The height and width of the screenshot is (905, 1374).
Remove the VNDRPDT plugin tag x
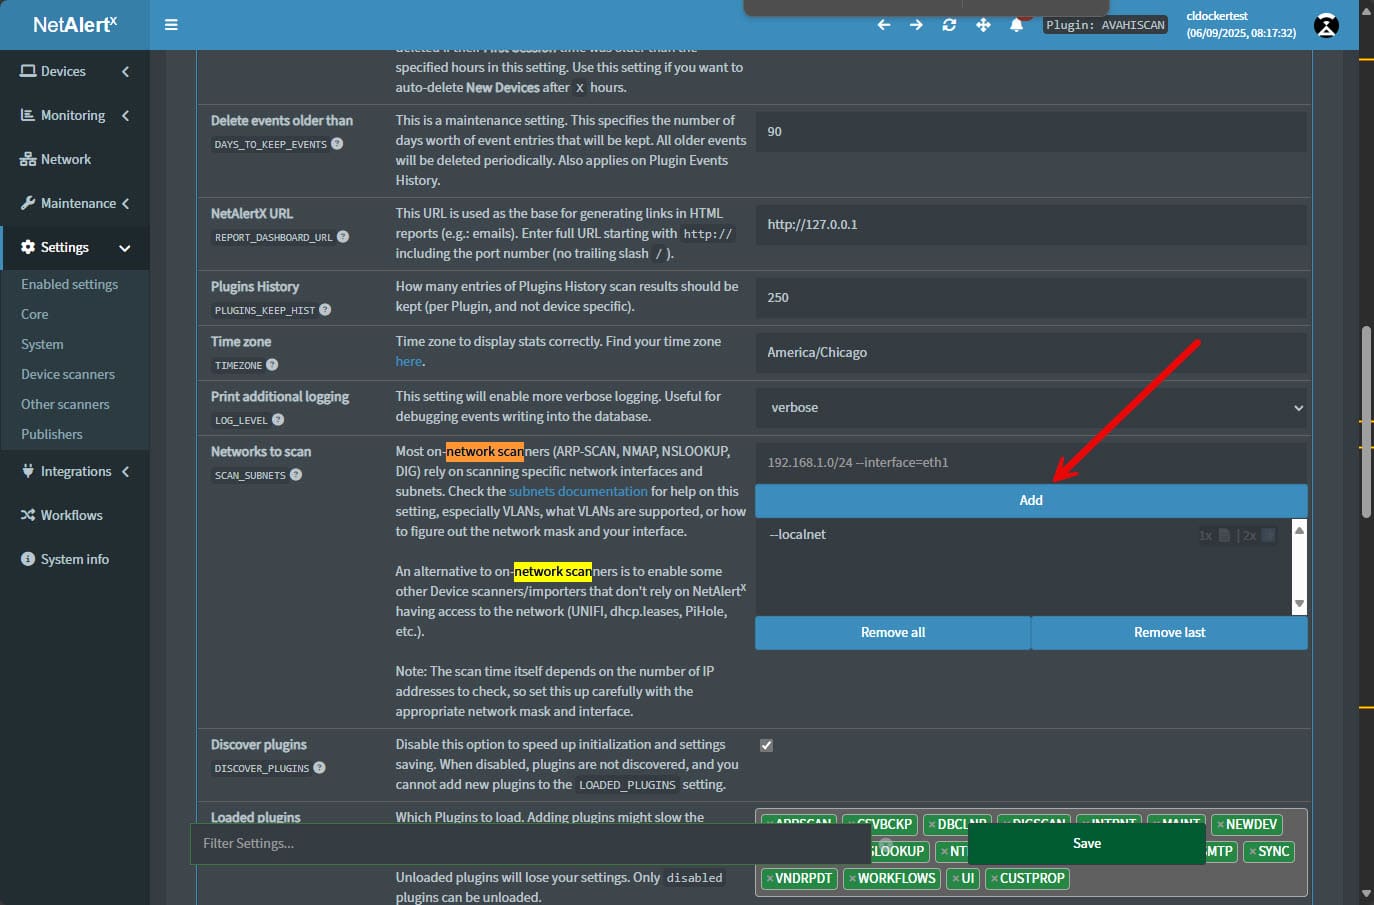pyautogui.click(x=770, y=879)
